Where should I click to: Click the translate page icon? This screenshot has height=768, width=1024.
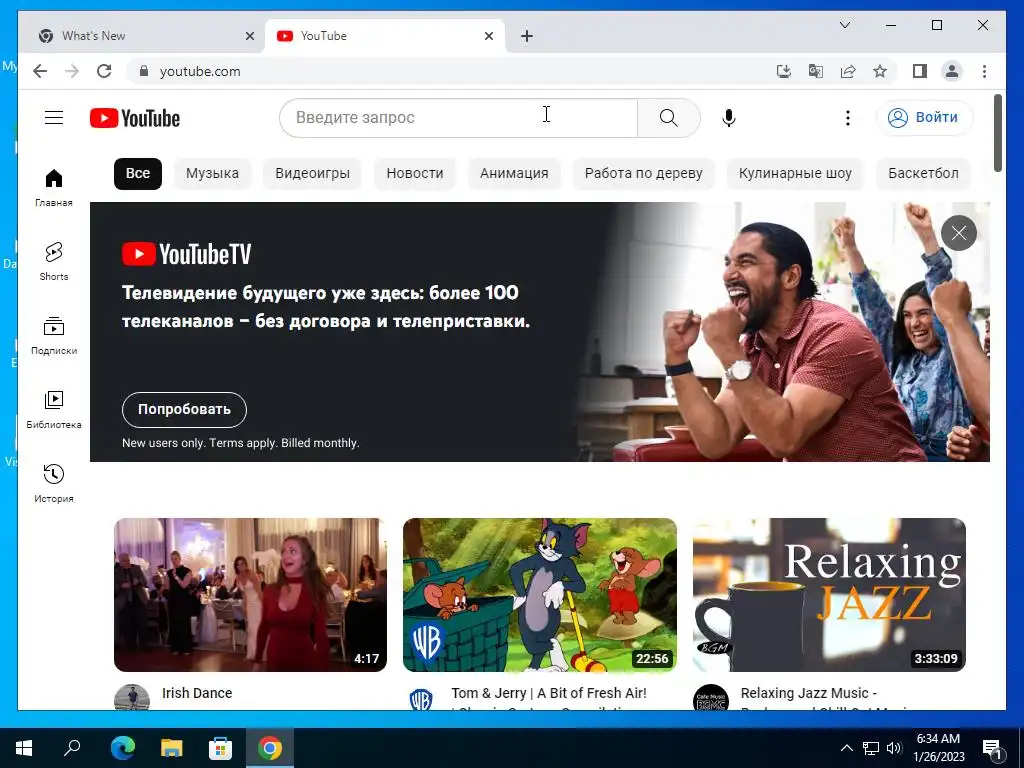pos(816,71)
